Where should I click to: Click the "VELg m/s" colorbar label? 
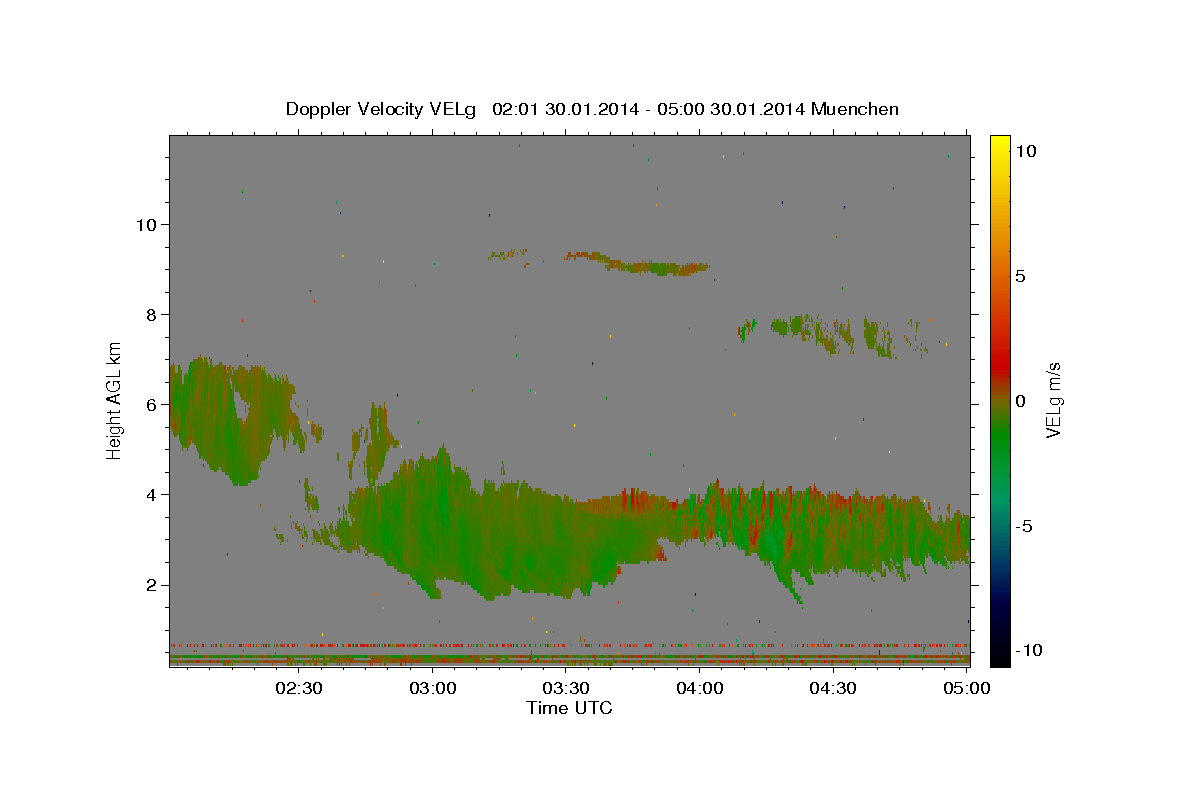click(x=1053, y=399)
